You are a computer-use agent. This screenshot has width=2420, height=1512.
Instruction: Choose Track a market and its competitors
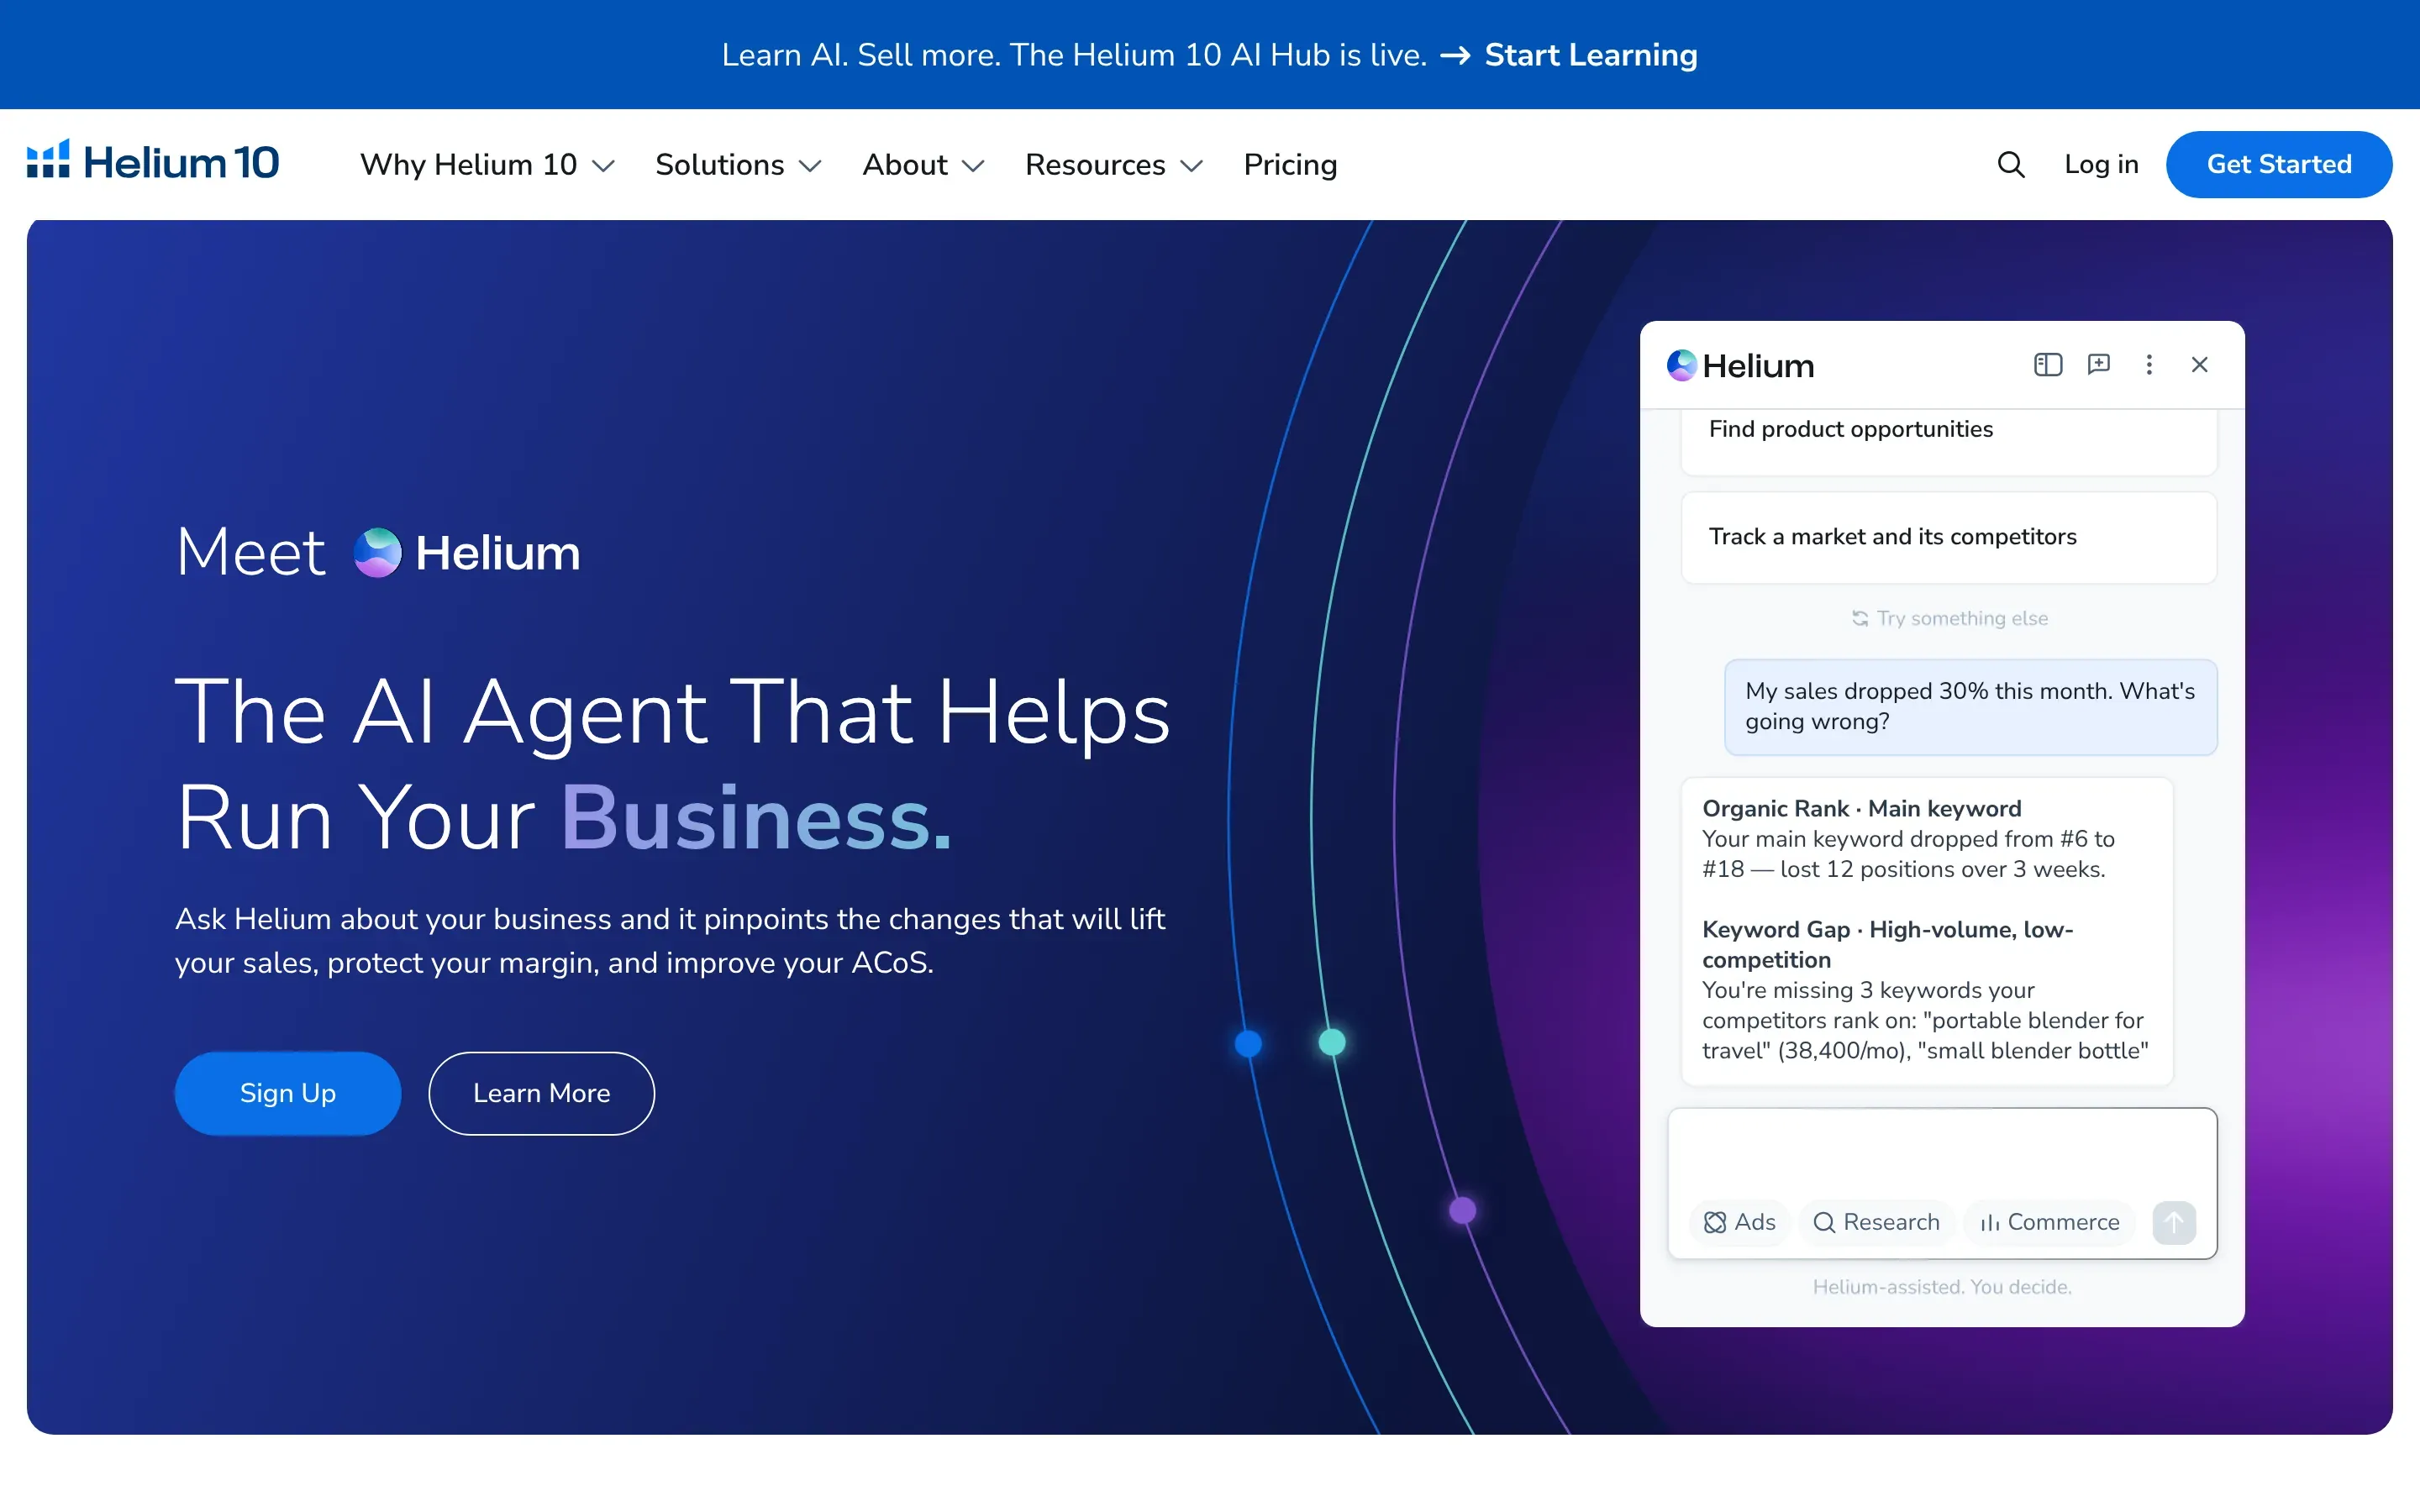point(1949,537)
